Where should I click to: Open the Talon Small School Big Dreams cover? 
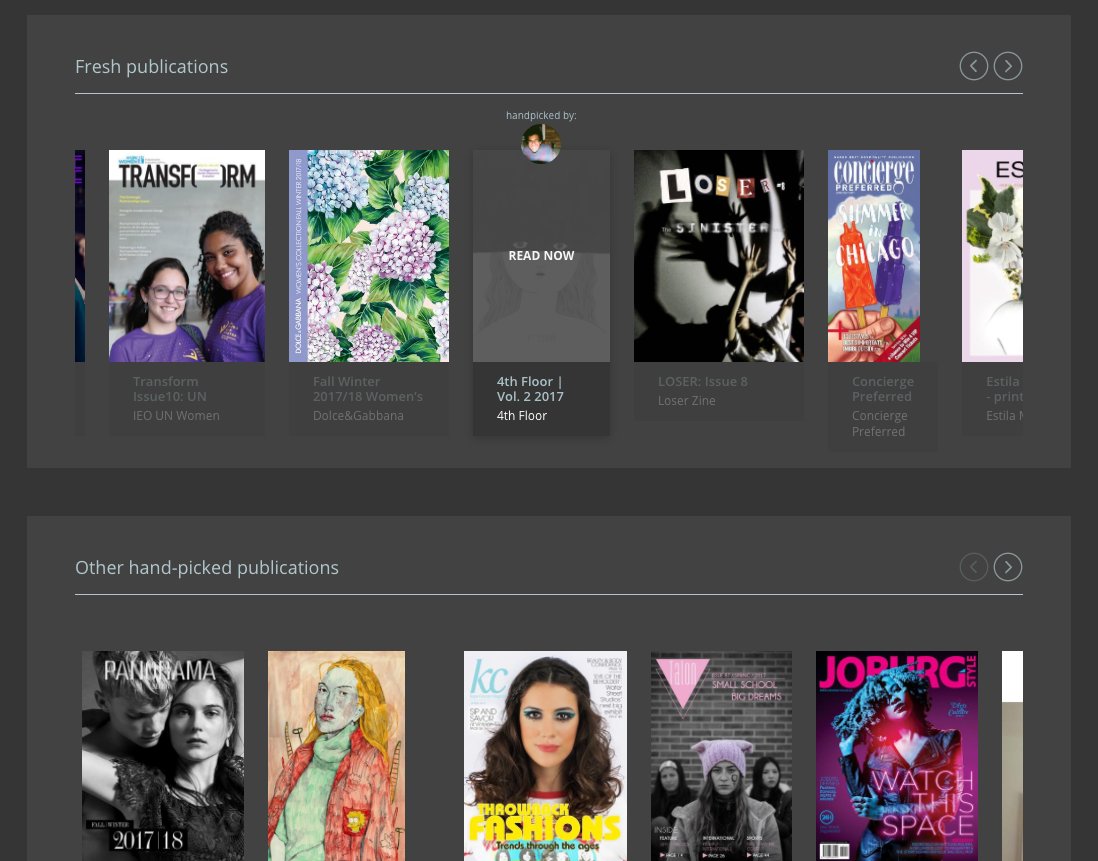coord(721,756)
